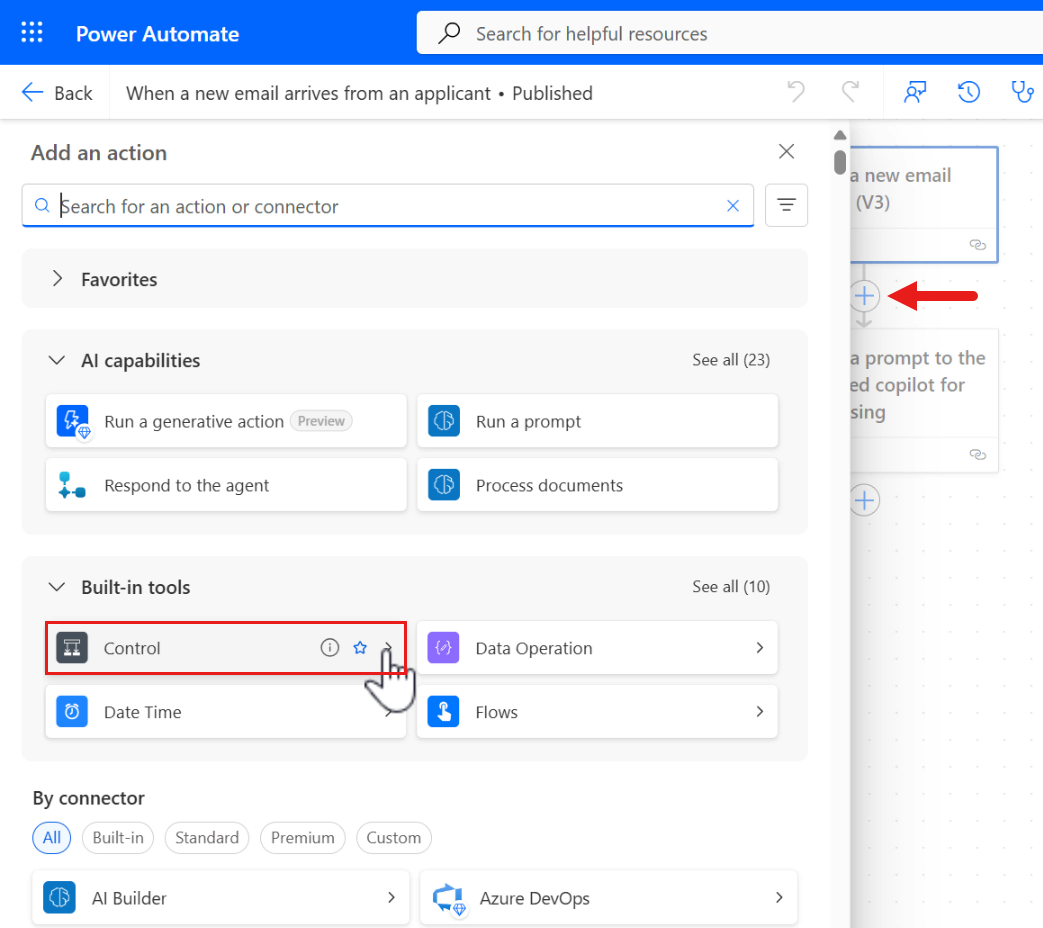Open the flow checker stethoscope icon
Image resolution: width=1043 pixels, height=928 pixels.
1022,93
